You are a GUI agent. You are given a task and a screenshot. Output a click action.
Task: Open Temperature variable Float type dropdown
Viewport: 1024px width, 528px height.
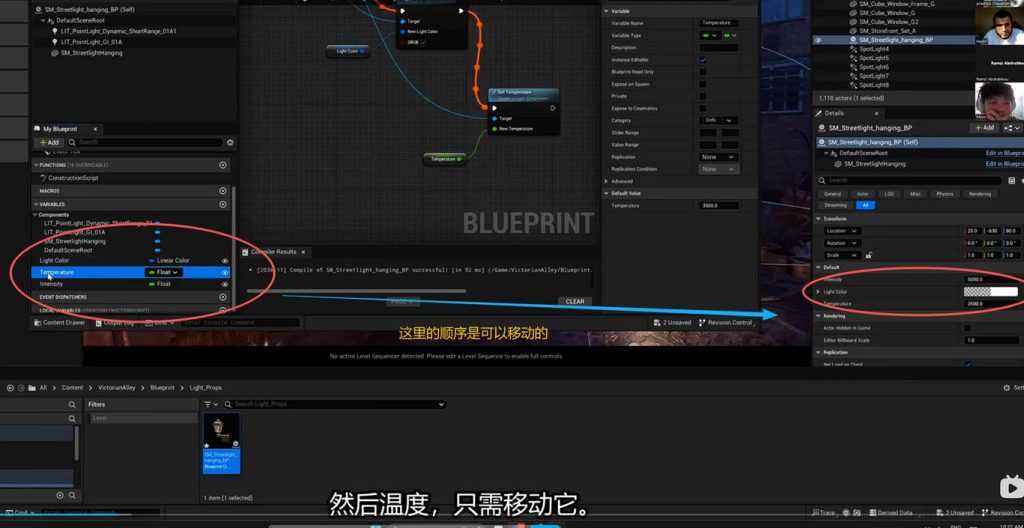click(165, 272)
